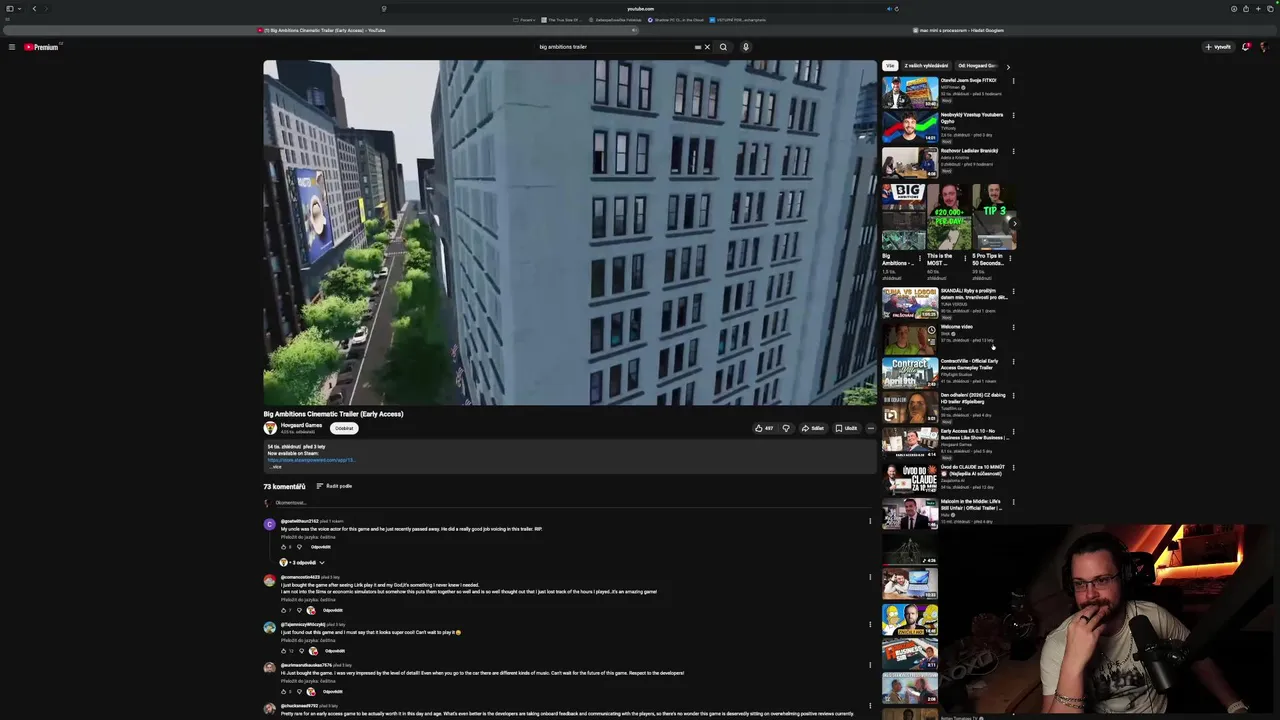Open the YouTube hamburger guide menu
This screenshot has width=1280, height=720.
pos(12,47)
